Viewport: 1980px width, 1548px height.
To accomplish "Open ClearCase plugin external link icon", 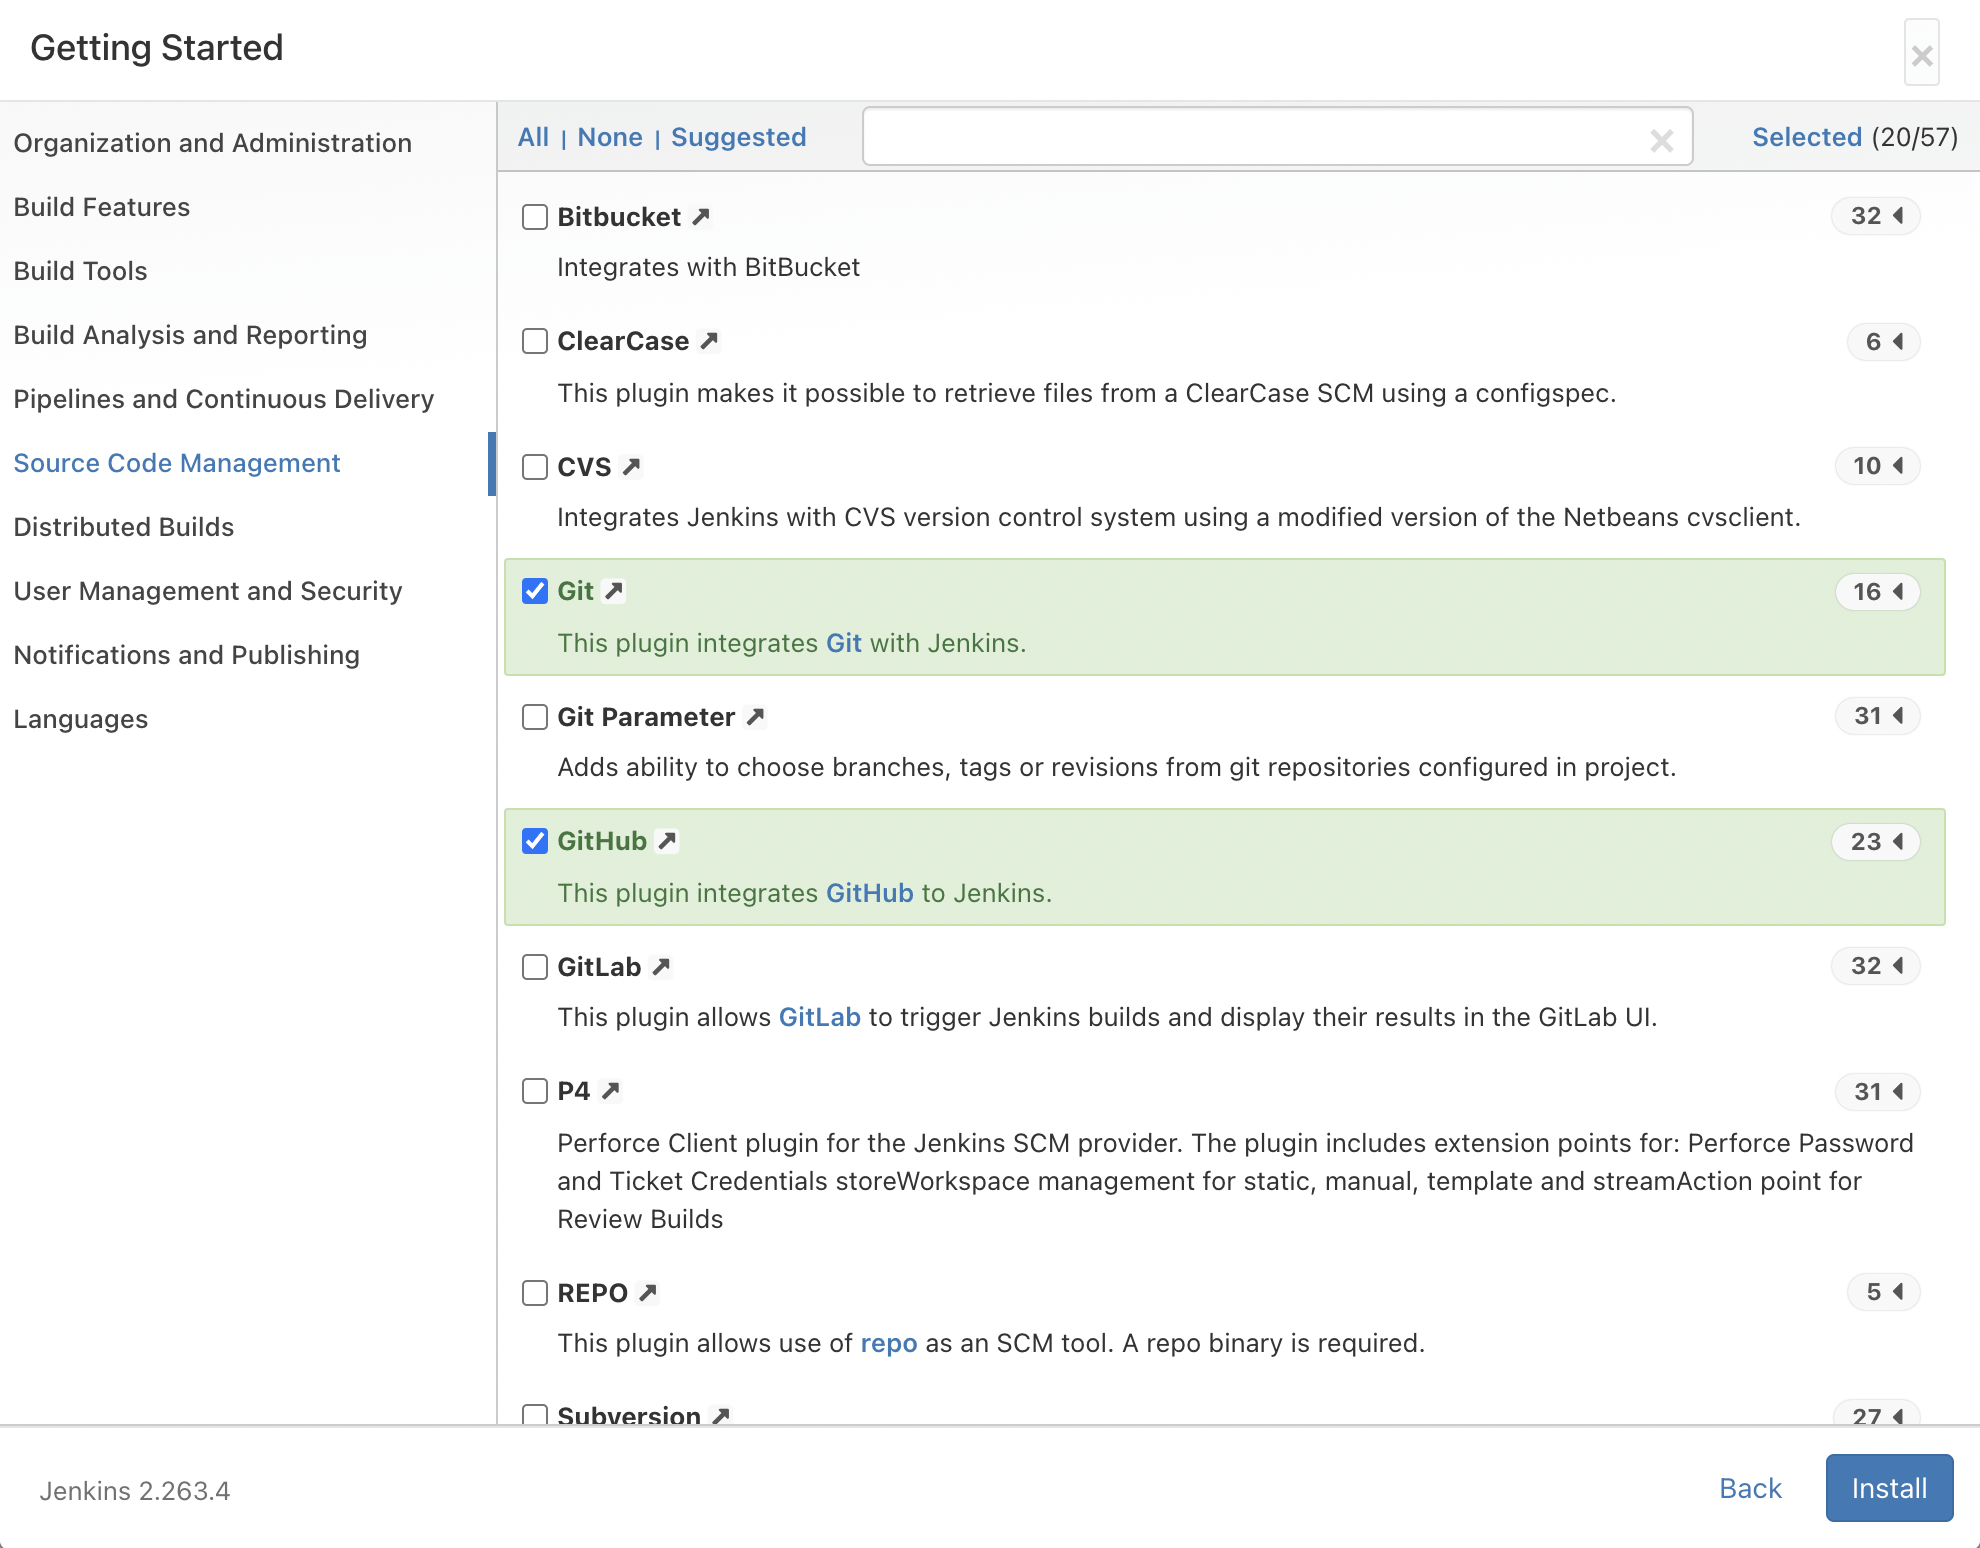I will tap(709, 341).
